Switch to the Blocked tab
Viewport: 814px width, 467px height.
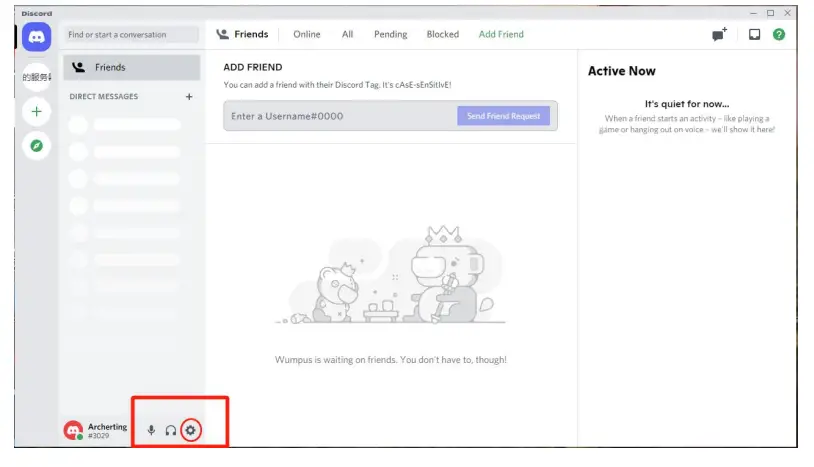(x=443, y=34)
